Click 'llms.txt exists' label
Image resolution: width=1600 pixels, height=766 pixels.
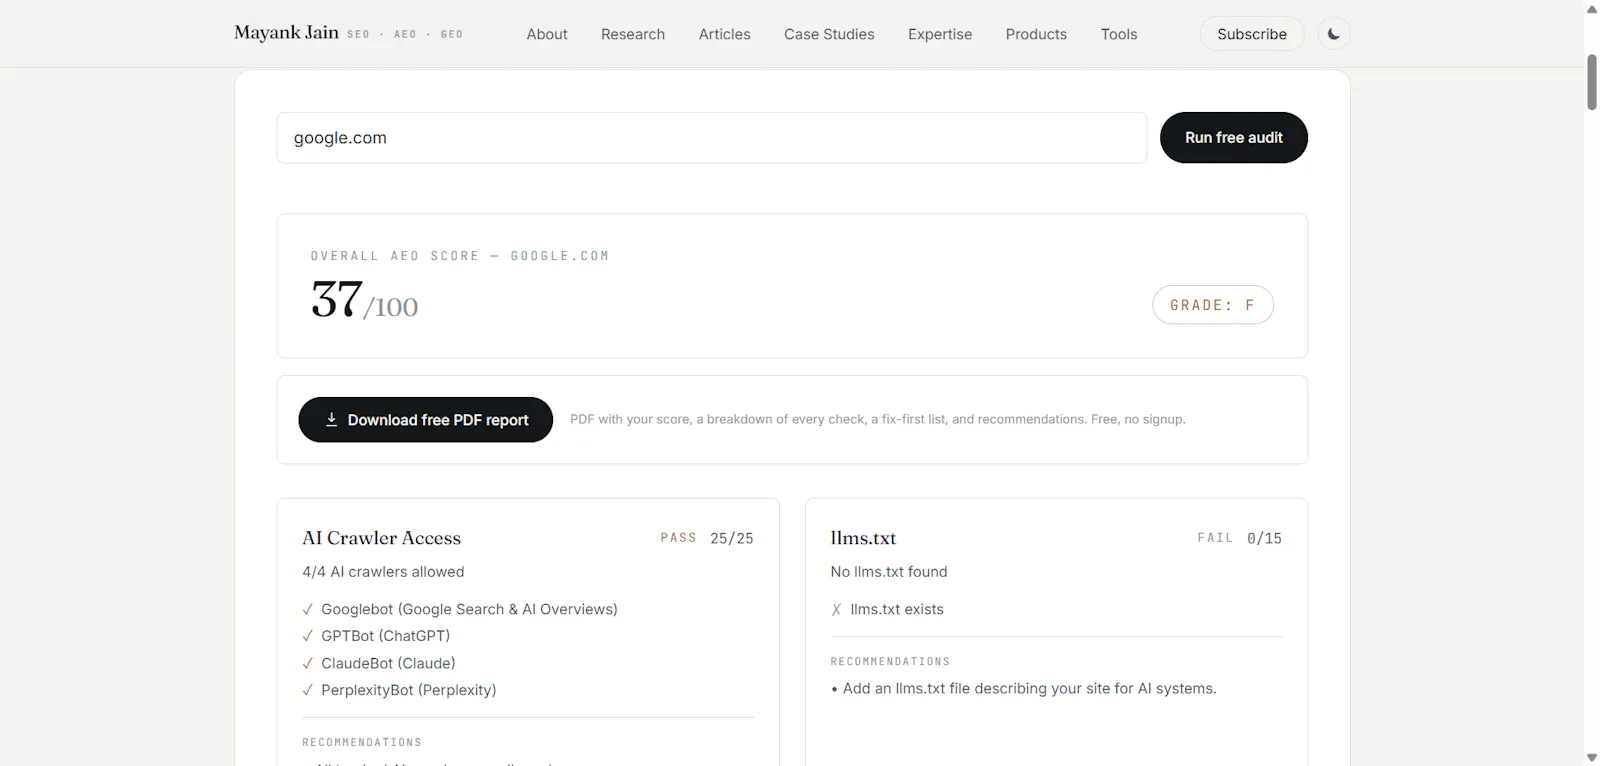897,609
